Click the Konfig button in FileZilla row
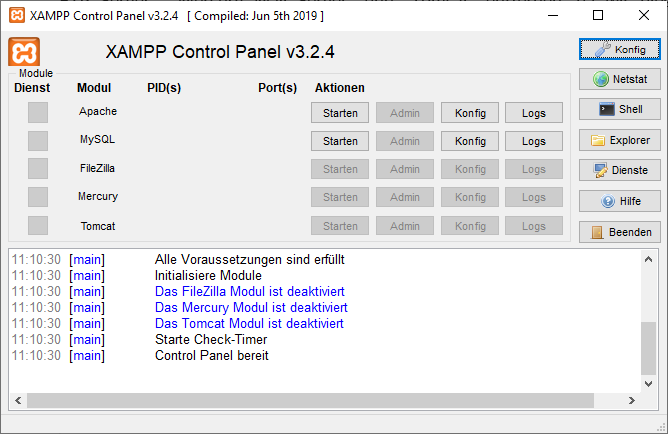Viewport: 668px width, 434px height. coord(470,169)
